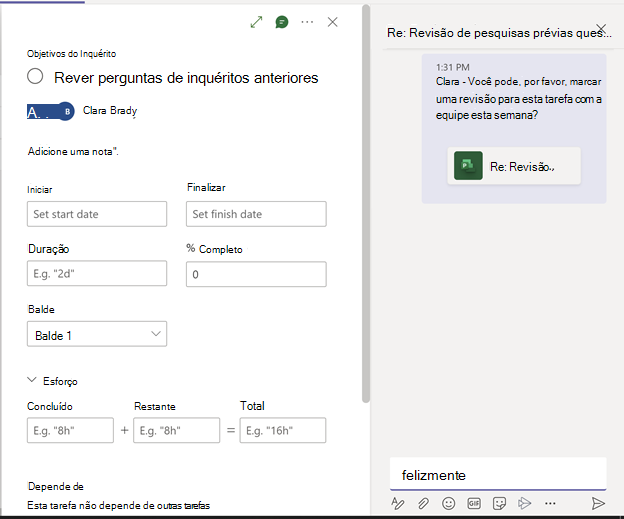
Task: Open more messaging options ellipsis
Action: 550,503
